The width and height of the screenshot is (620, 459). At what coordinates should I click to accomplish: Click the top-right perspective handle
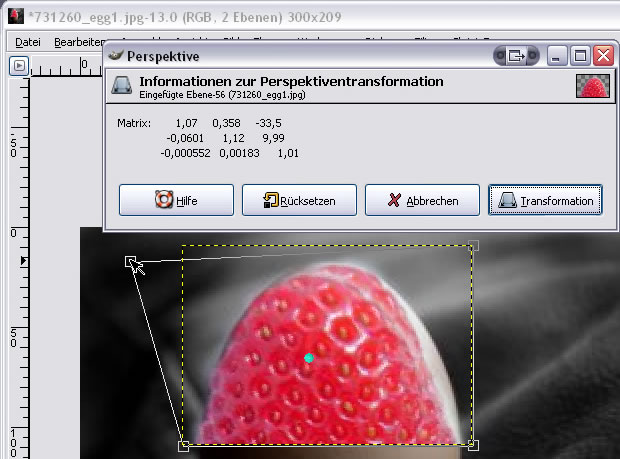[x=473, y=245]
